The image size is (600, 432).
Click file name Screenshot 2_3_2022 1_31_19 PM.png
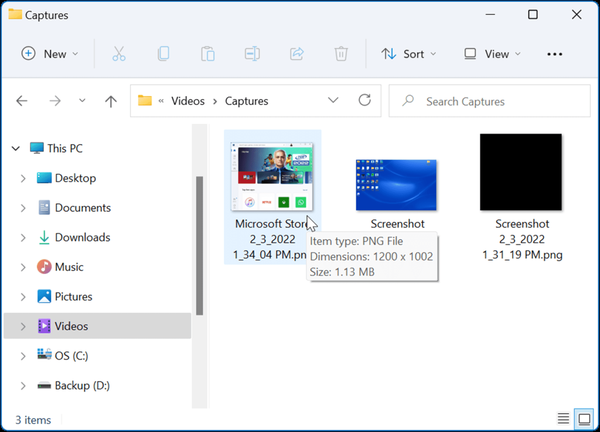[522, 239]
